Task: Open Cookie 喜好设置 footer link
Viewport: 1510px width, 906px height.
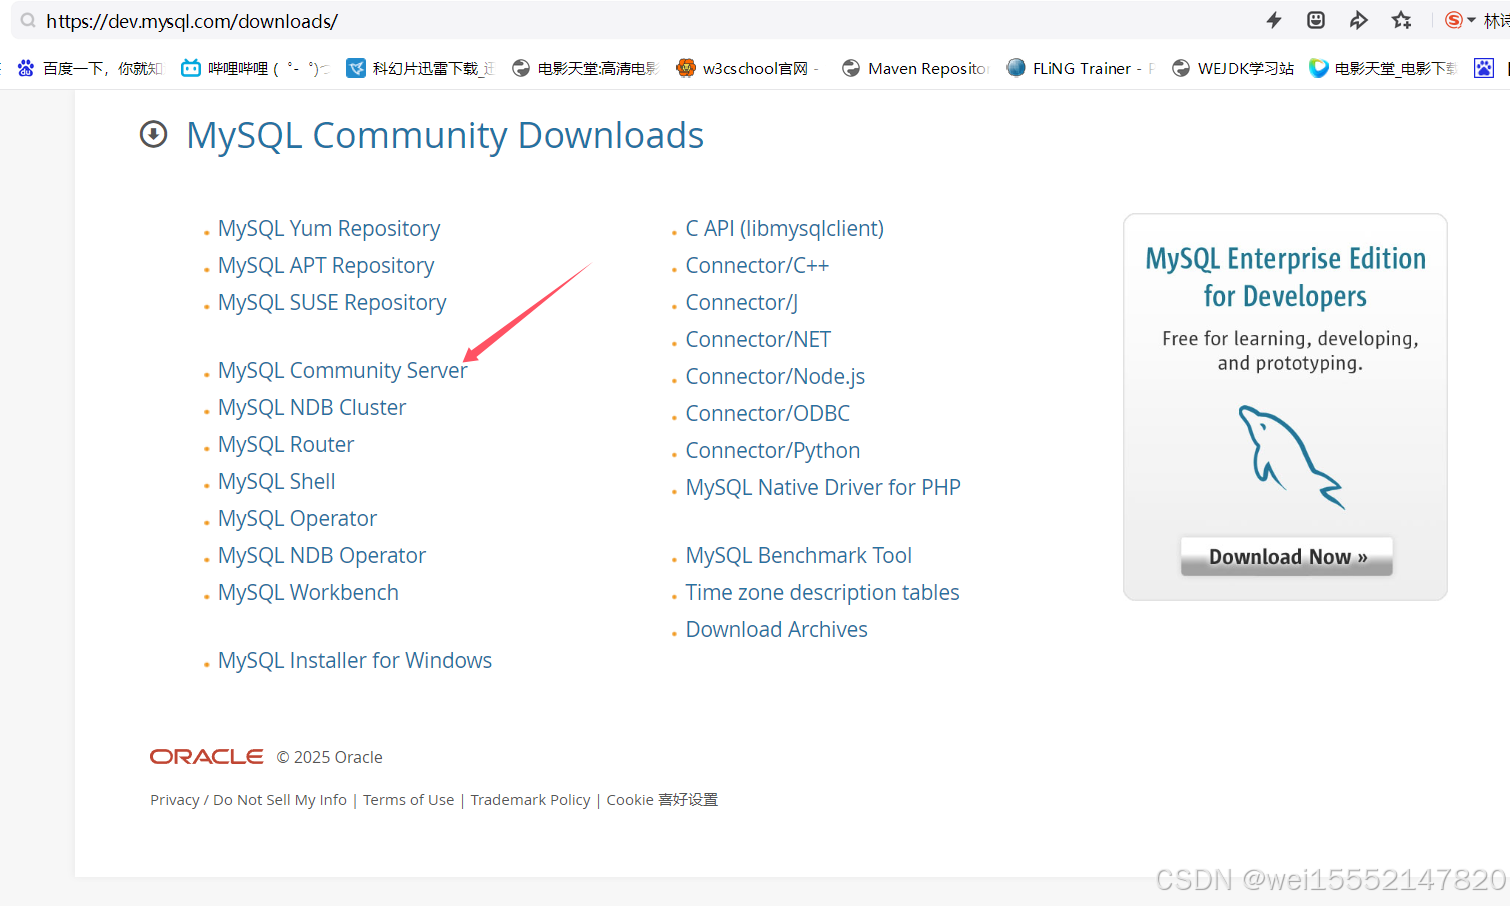Action: pyautogui.click(x=662, y=799)
